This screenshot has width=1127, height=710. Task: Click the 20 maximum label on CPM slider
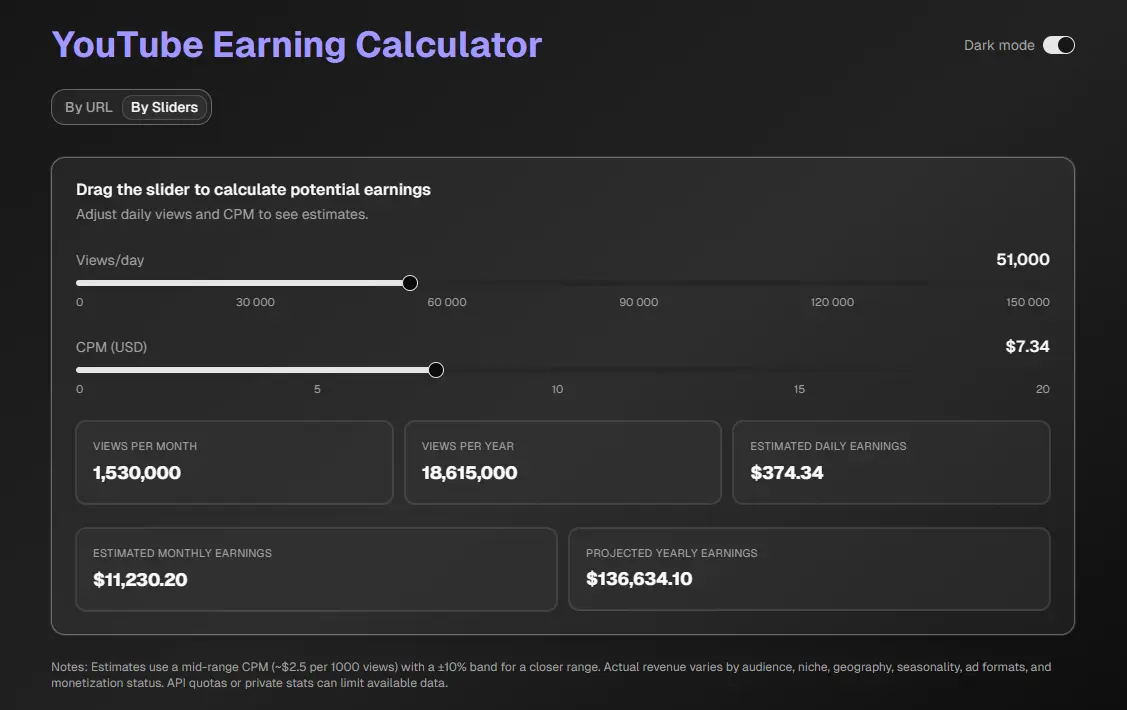point(1042,389)
